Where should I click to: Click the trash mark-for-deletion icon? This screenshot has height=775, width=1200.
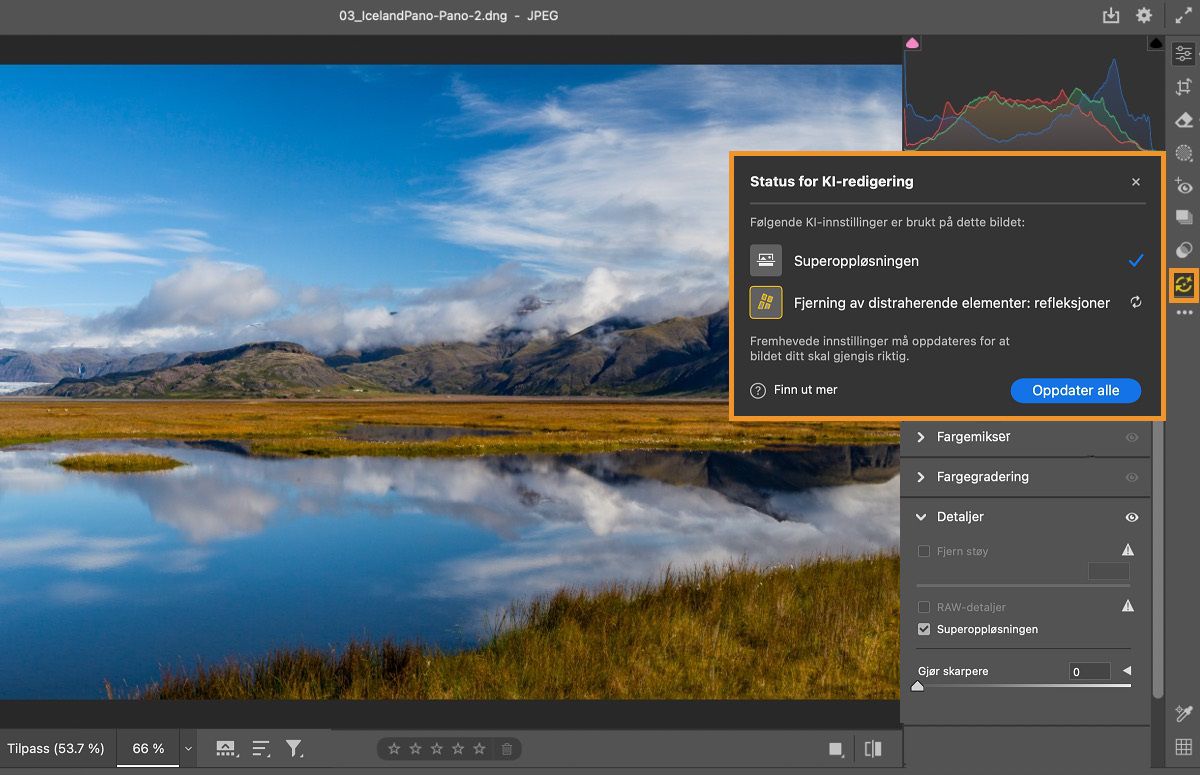[x=507, y=748]
